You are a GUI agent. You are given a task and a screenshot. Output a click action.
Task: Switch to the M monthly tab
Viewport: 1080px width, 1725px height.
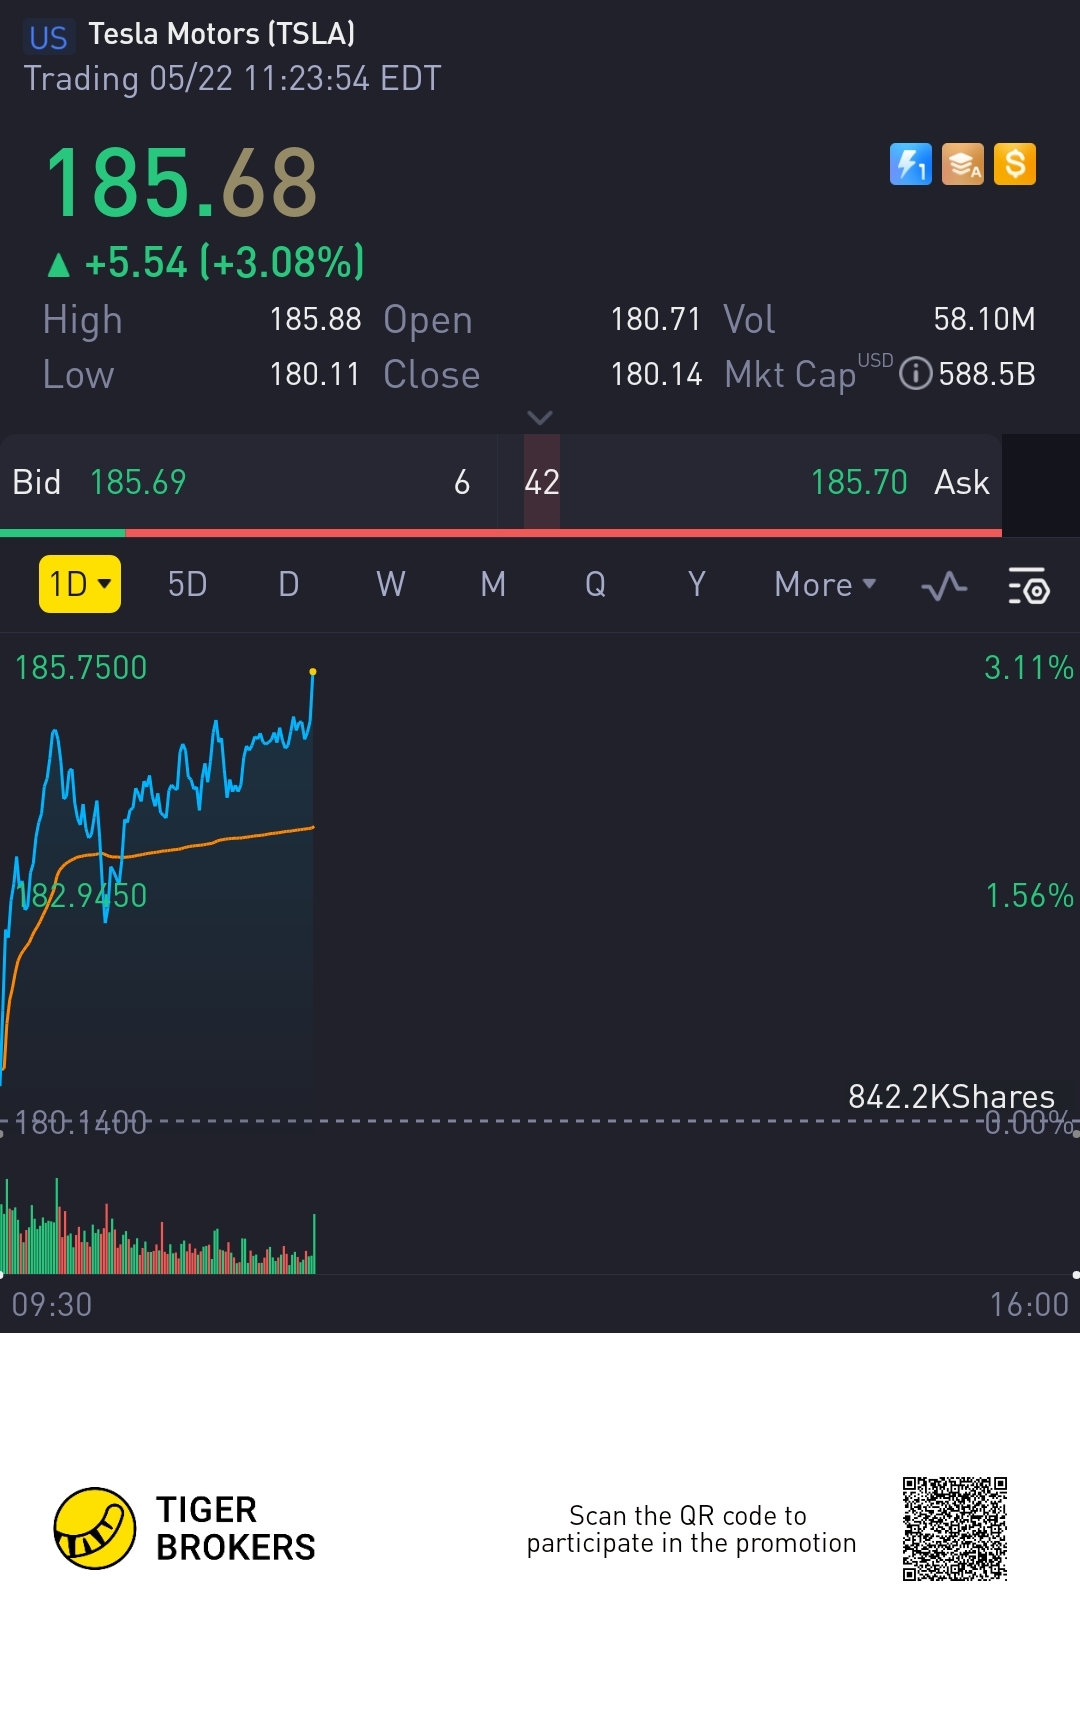point(493,584)
